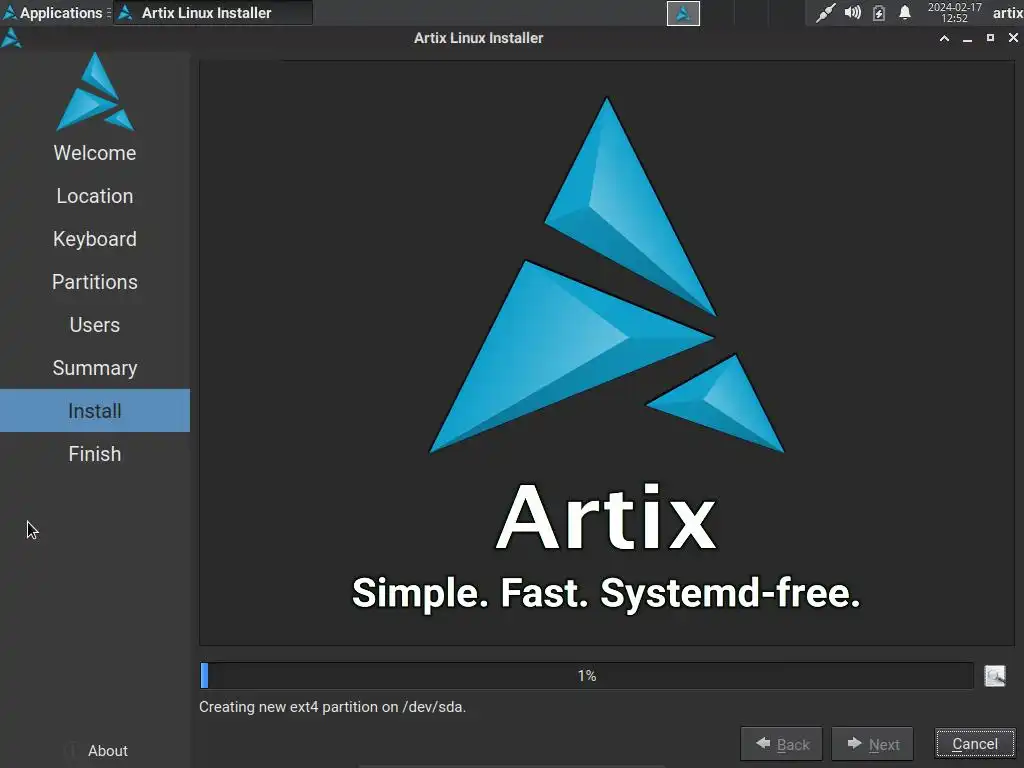Screen dimensions: 1024x768
Task: Cancel the installation
Action: click(974, 744)
